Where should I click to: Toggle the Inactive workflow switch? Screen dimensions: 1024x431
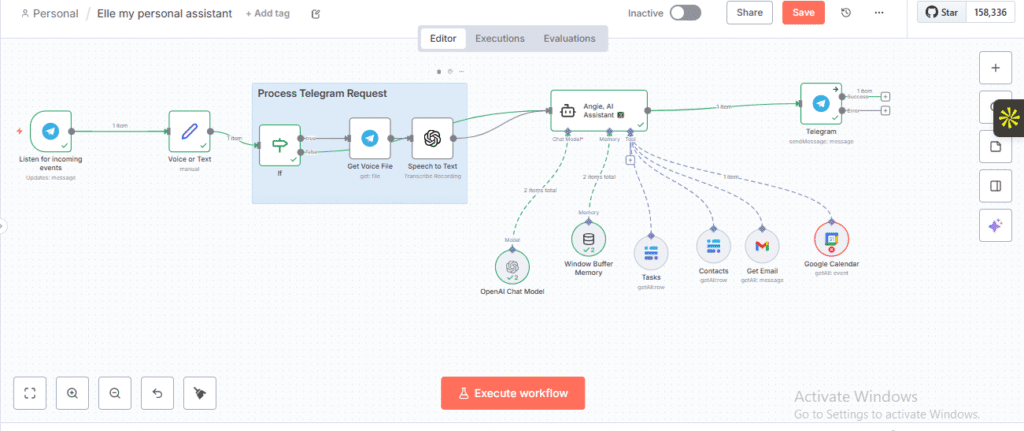685,13
